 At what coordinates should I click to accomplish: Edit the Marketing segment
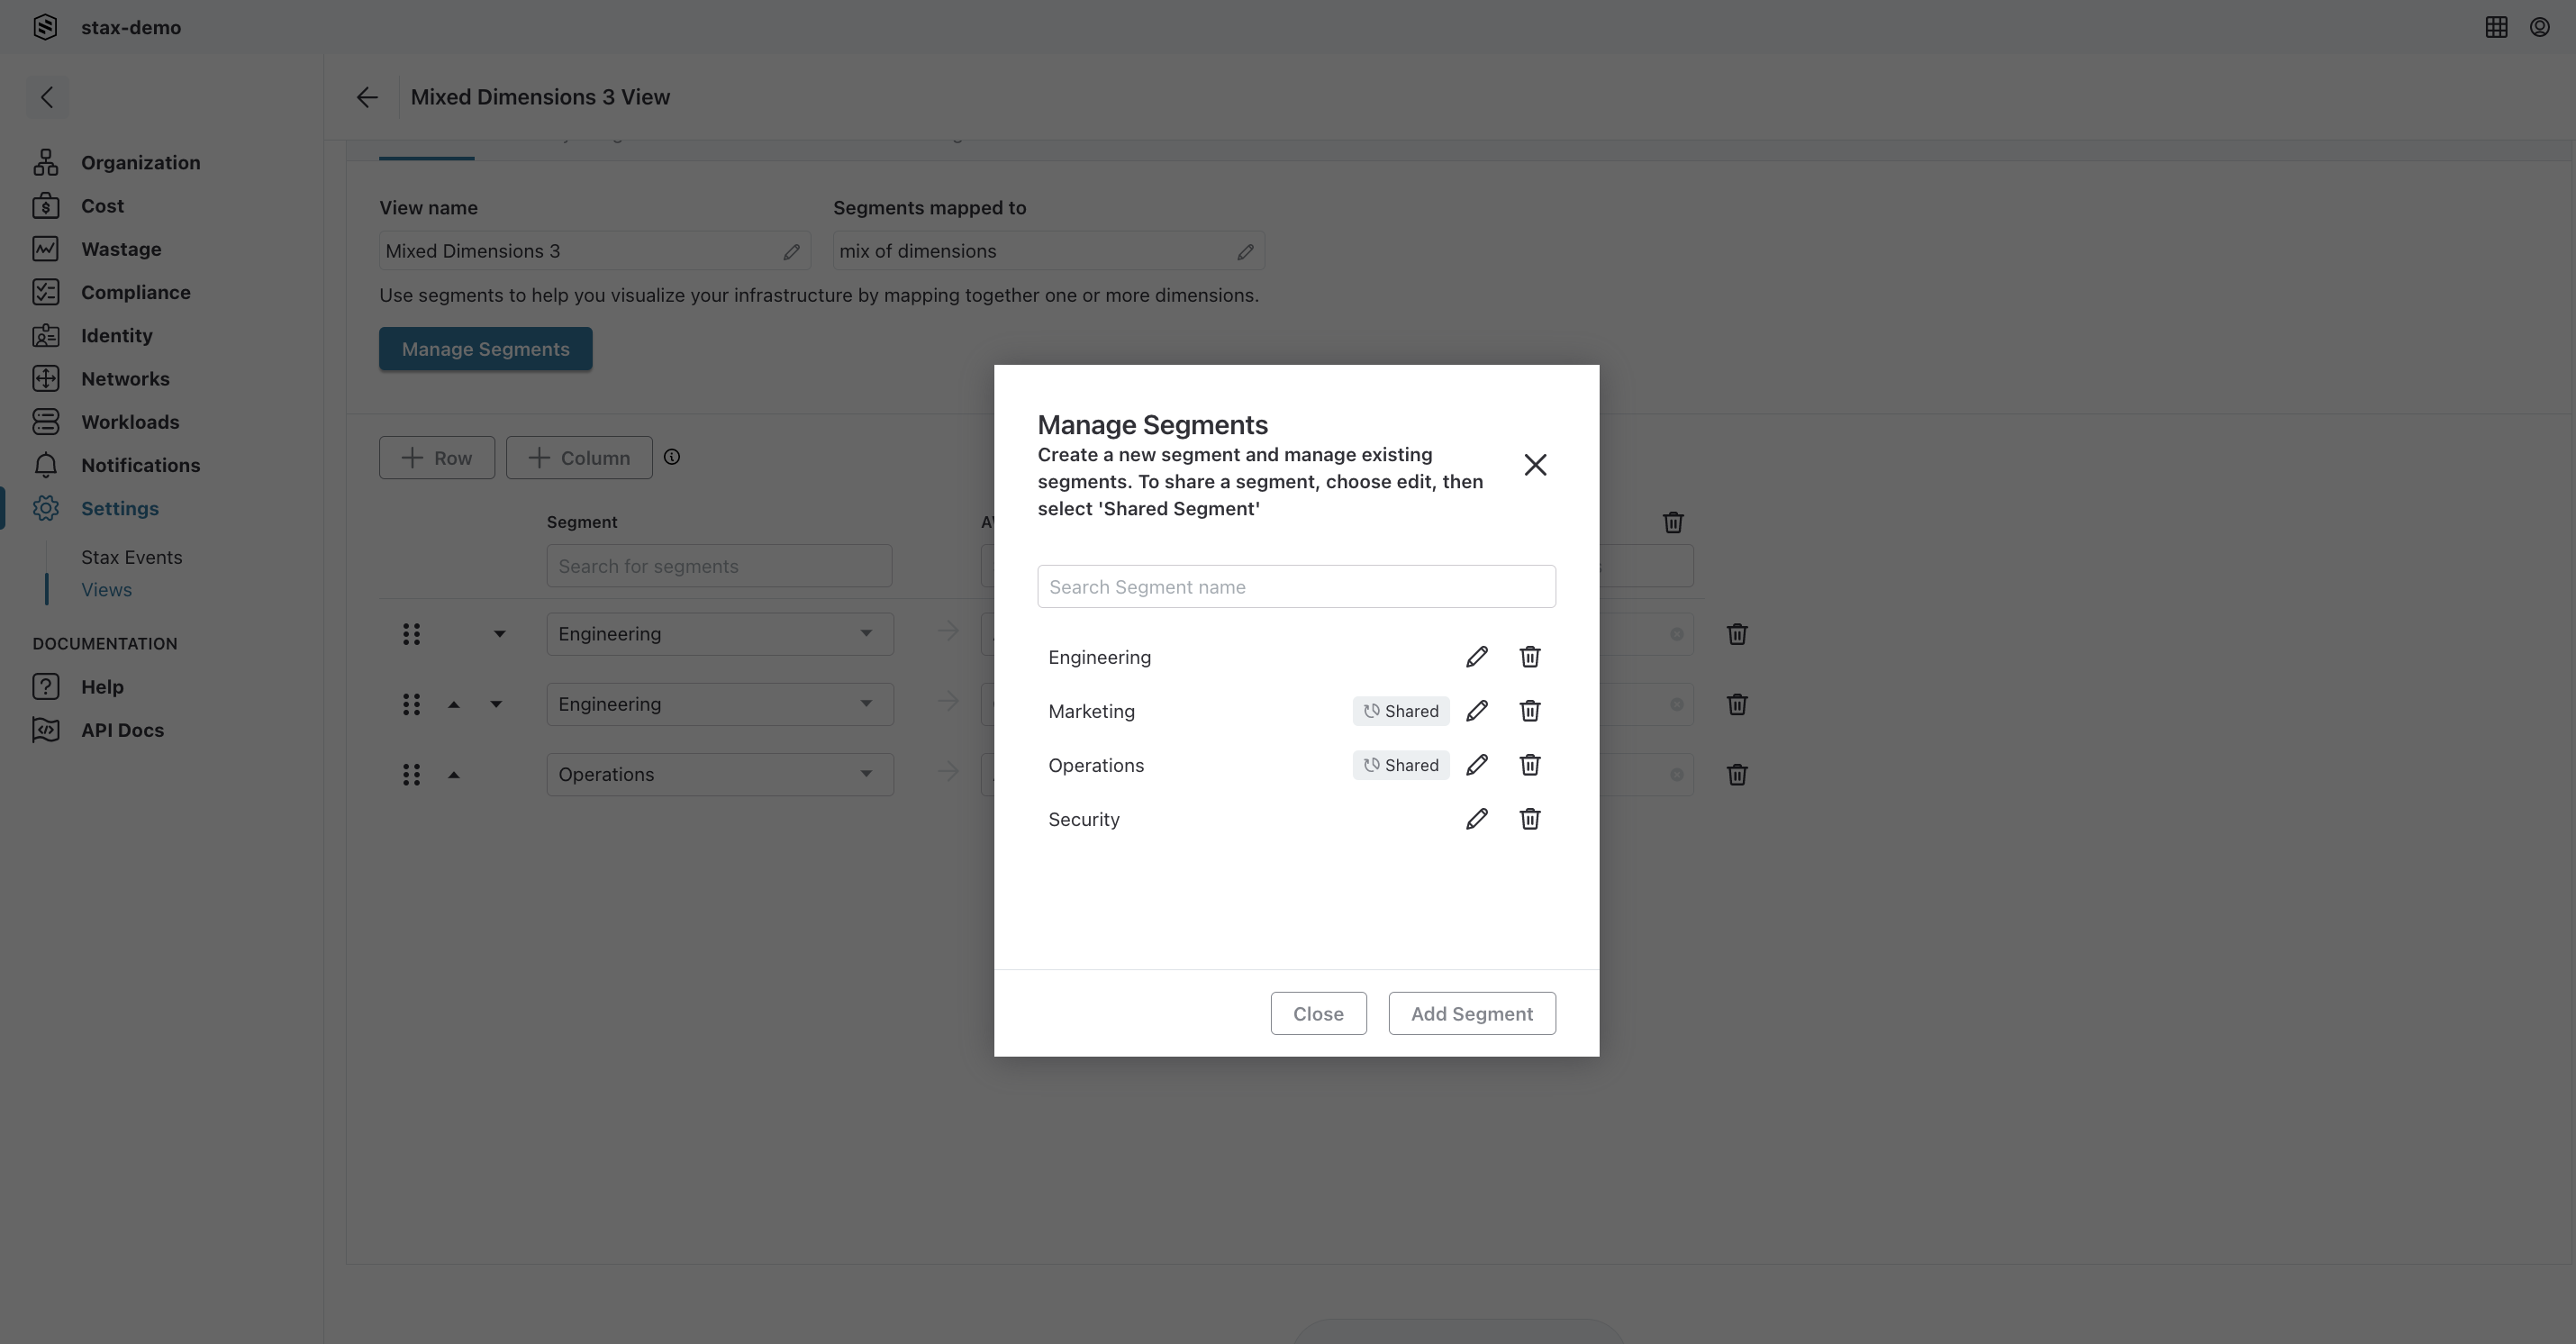coord(1477,711)
